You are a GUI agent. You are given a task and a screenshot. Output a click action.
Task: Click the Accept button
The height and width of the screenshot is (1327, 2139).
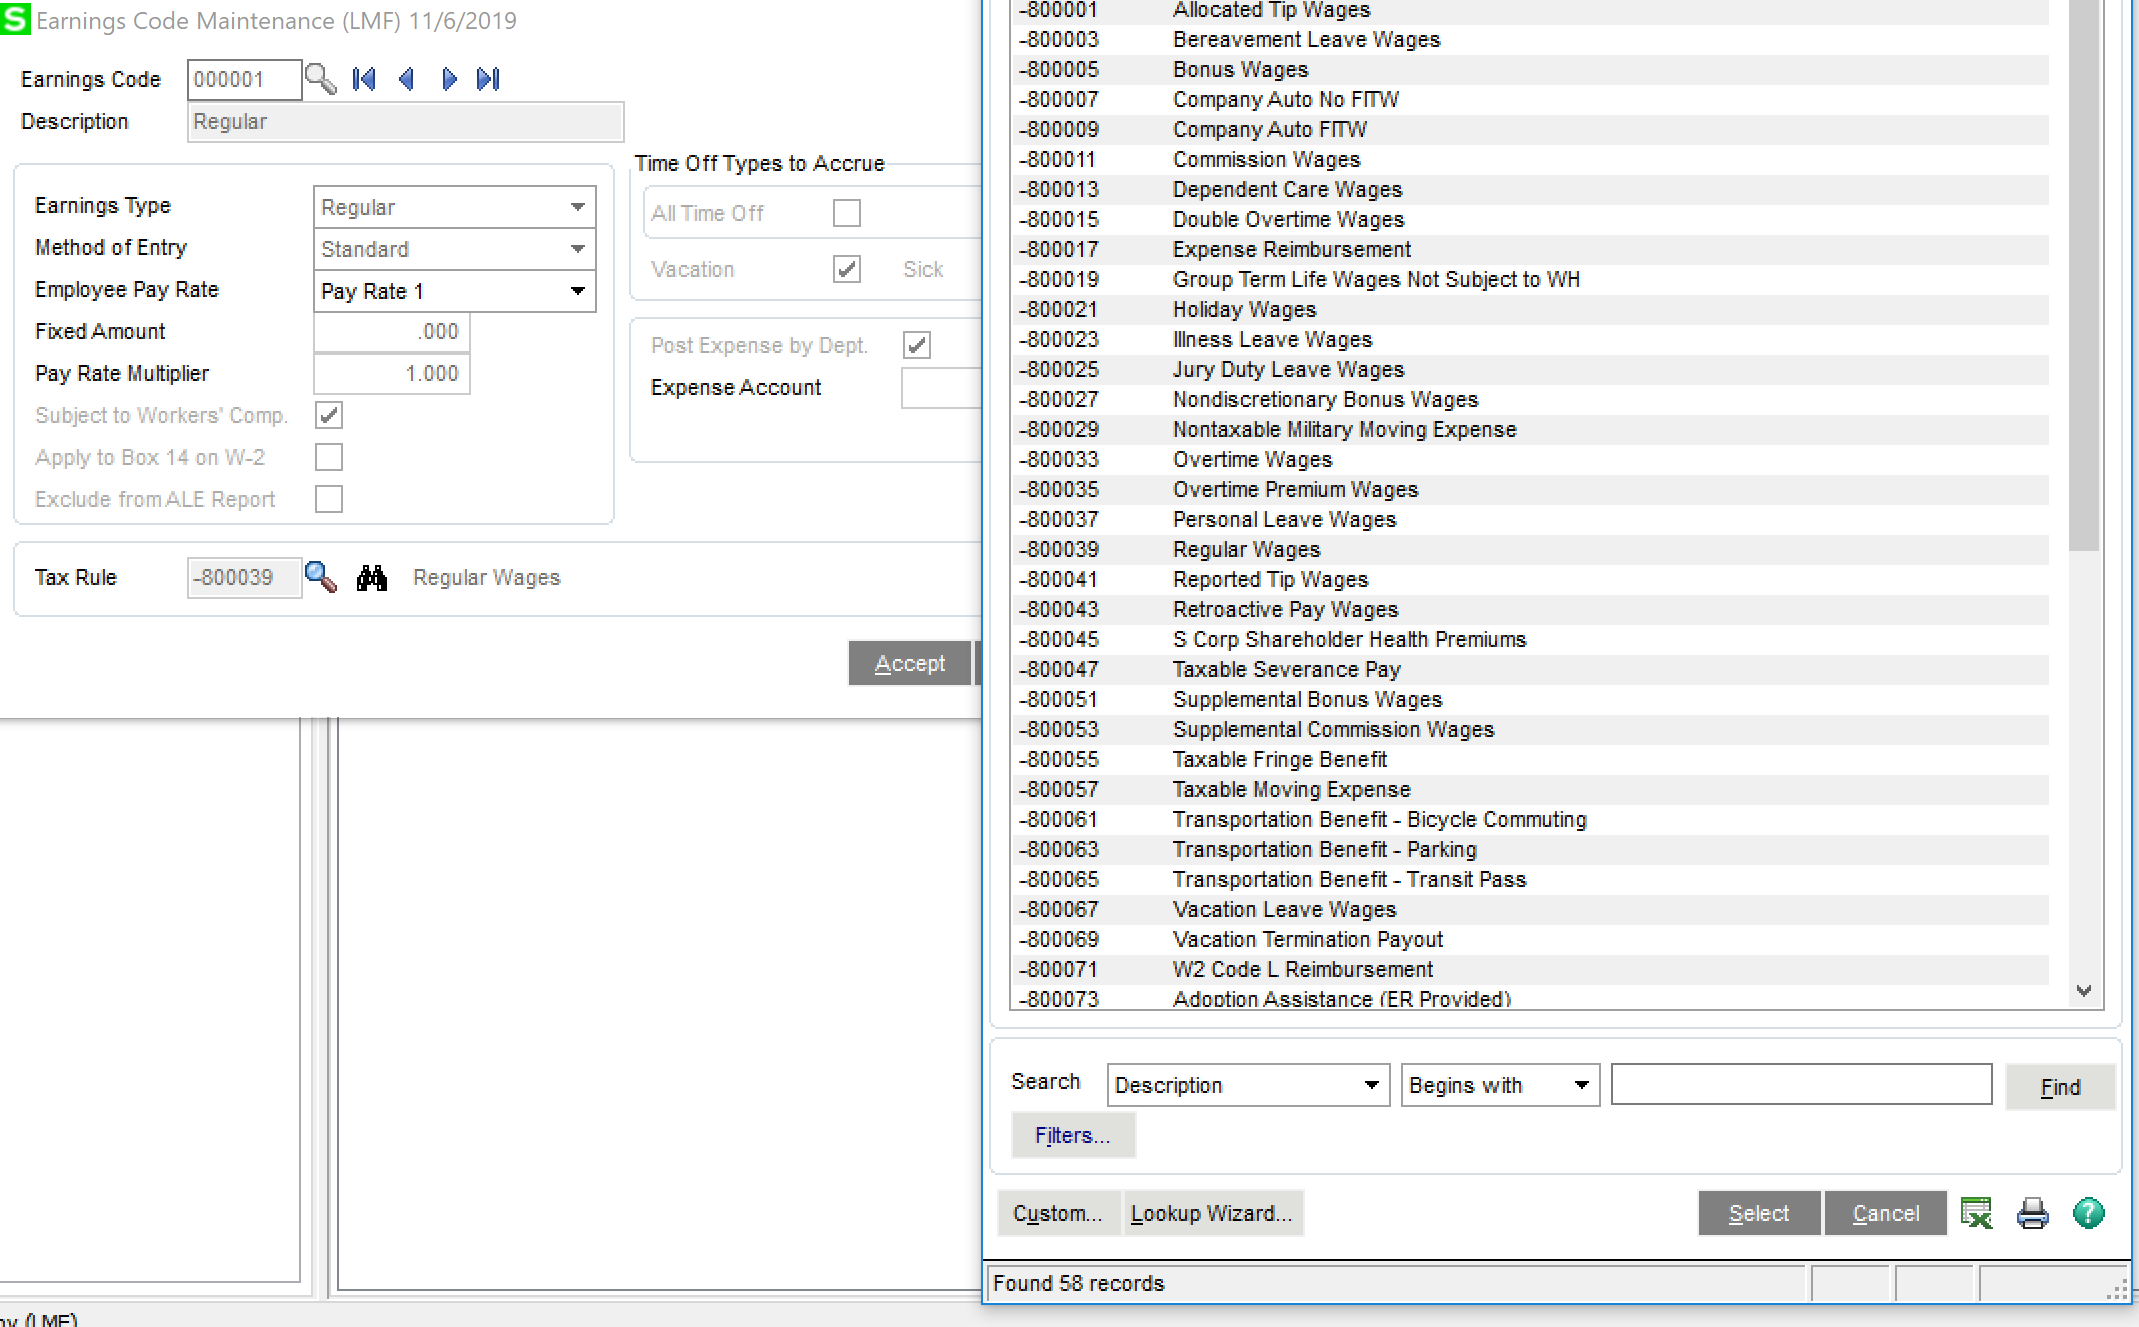(909, 662)
